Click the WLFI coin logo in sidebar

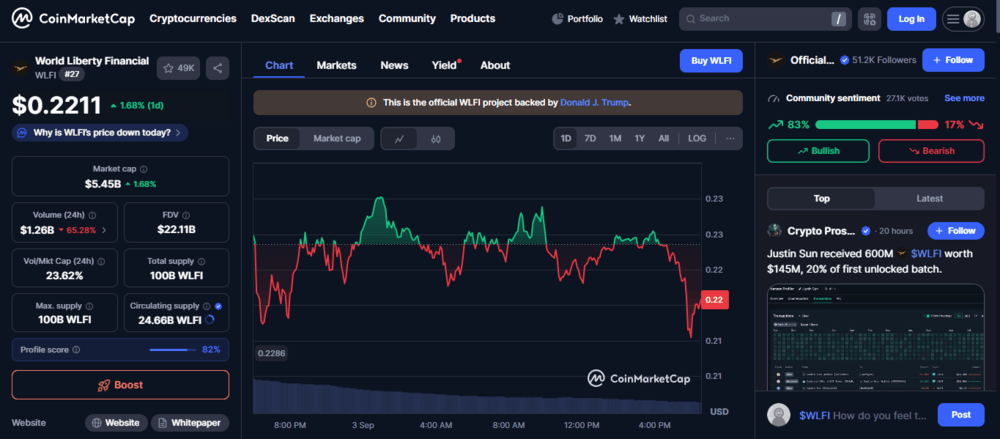pos(21,67)
